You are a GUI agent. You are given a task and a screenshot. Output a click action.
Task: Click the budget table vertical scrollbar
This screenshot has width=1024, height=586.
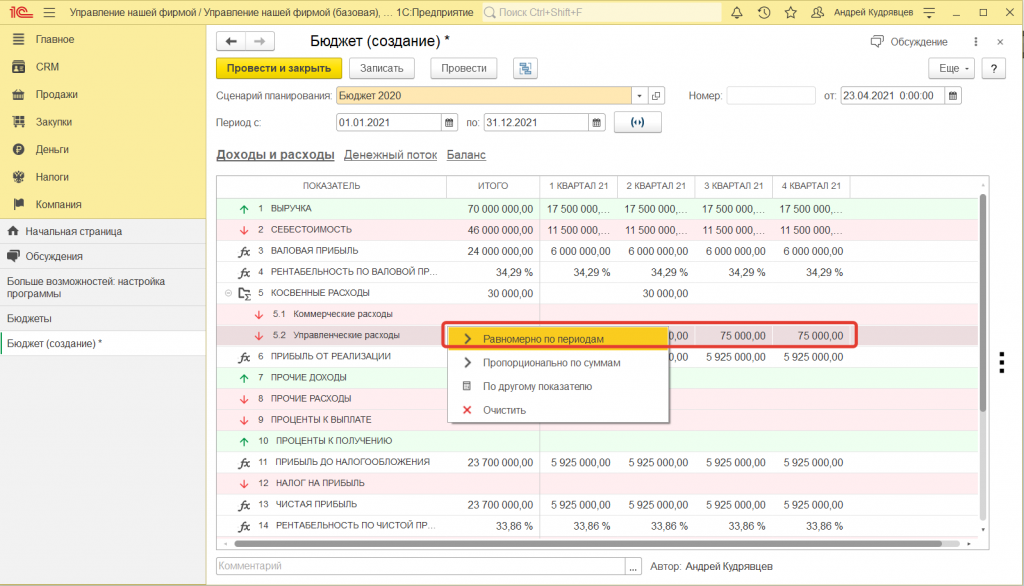[x=983, y=300]
